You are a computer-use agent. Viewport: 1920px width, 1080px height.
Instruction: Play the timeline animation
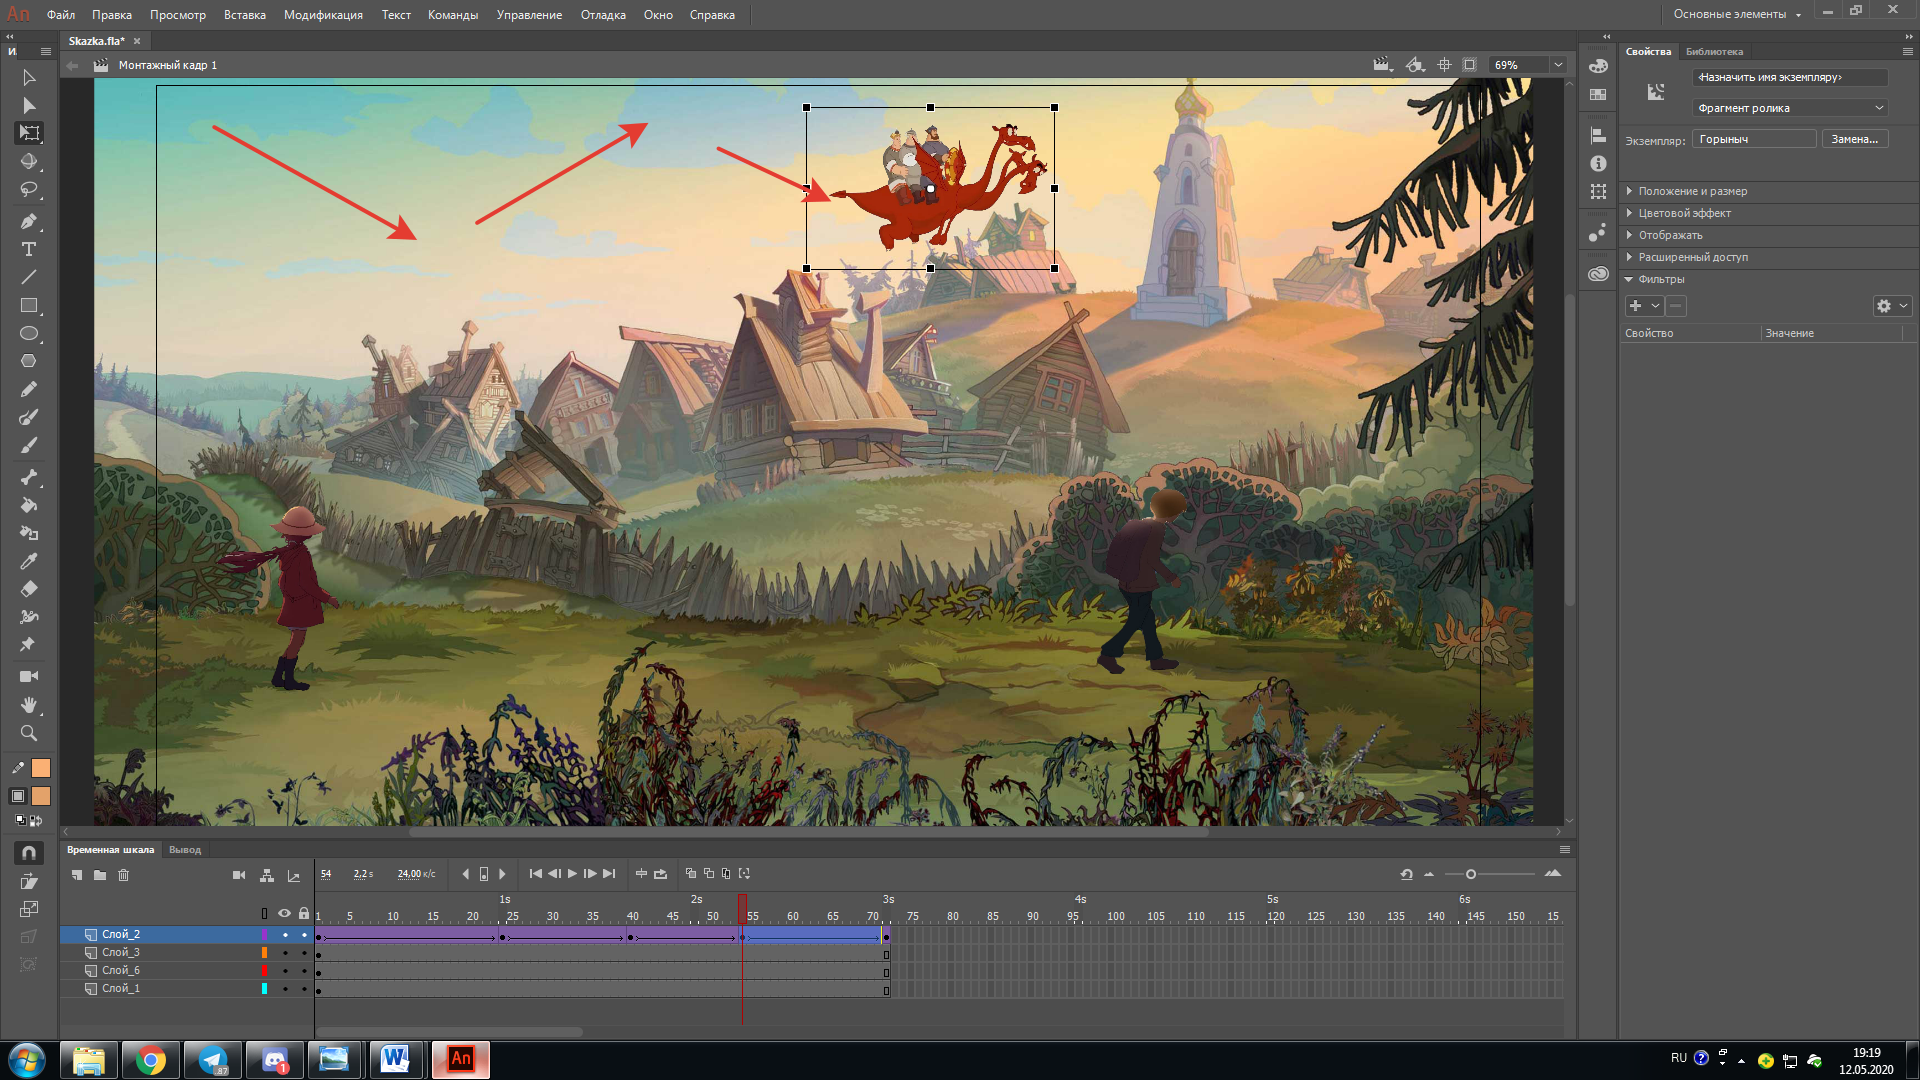click(572, 874)
